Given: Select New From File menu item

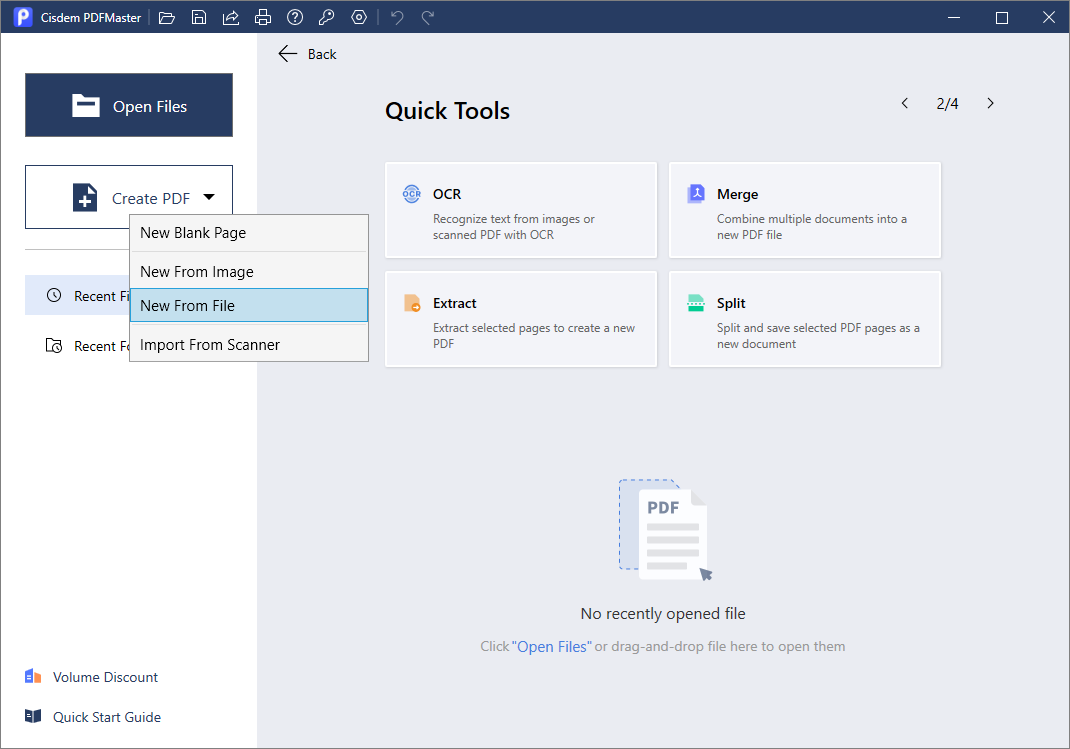Looking at the screenshot, I should [x=249, y=305].
